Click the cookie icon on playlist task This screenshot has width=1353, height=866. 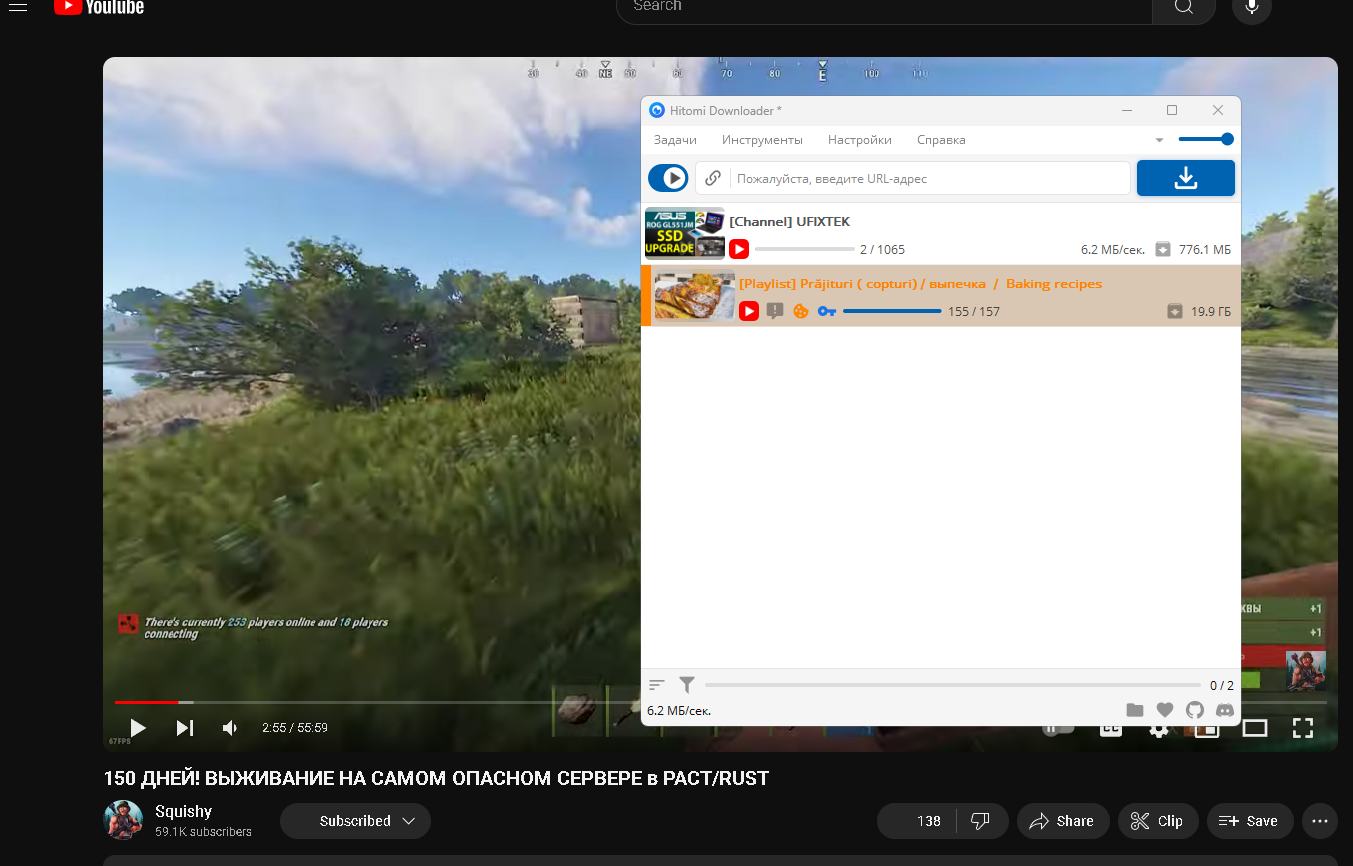801,311
